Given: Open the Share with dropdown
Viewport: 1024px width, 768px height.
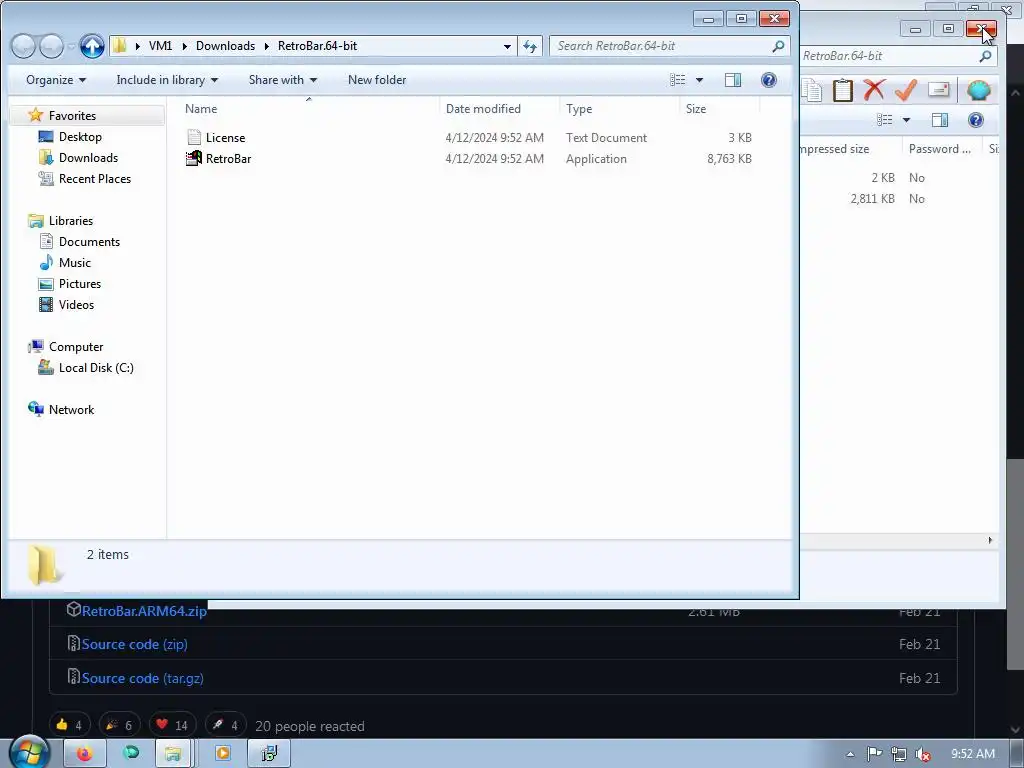Looking at the screenshot, I should tap(283, 80).
